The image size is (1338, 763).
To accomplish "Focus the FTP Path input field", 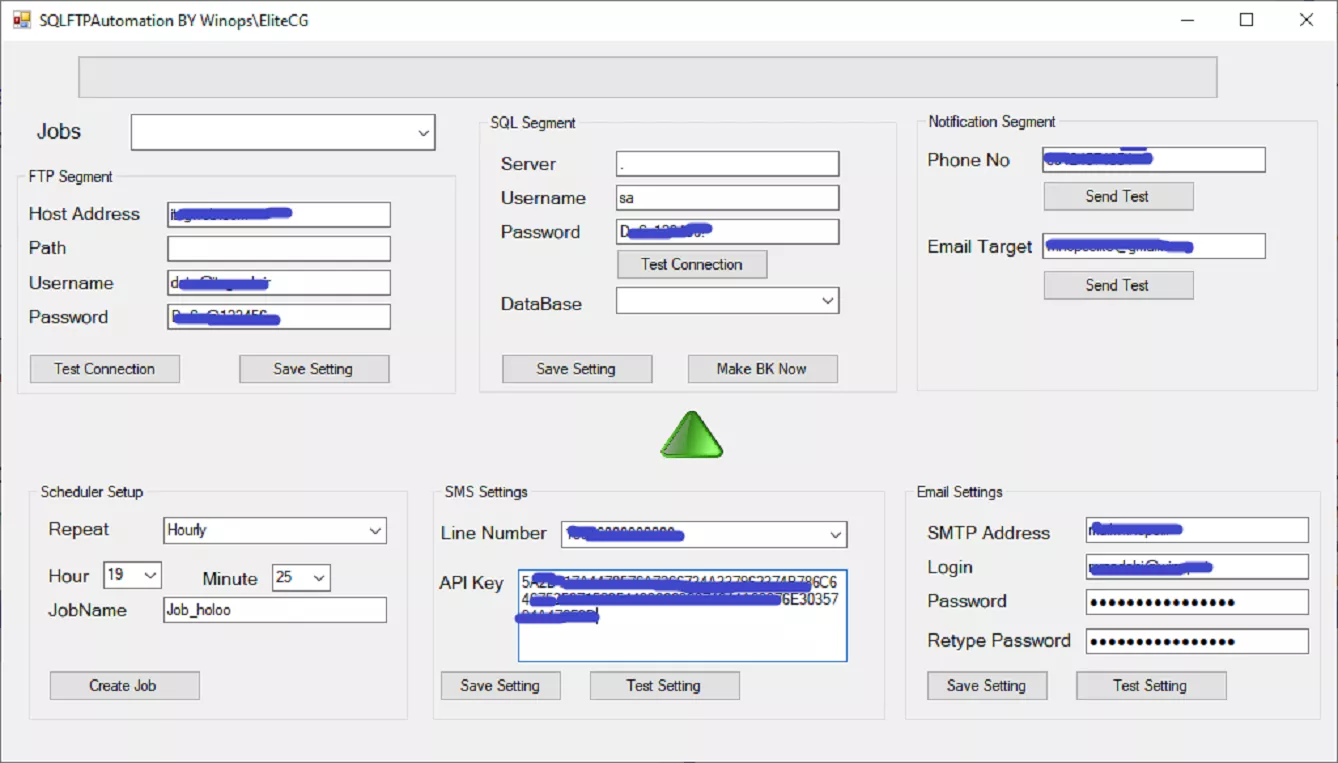I will click(279, 249).
